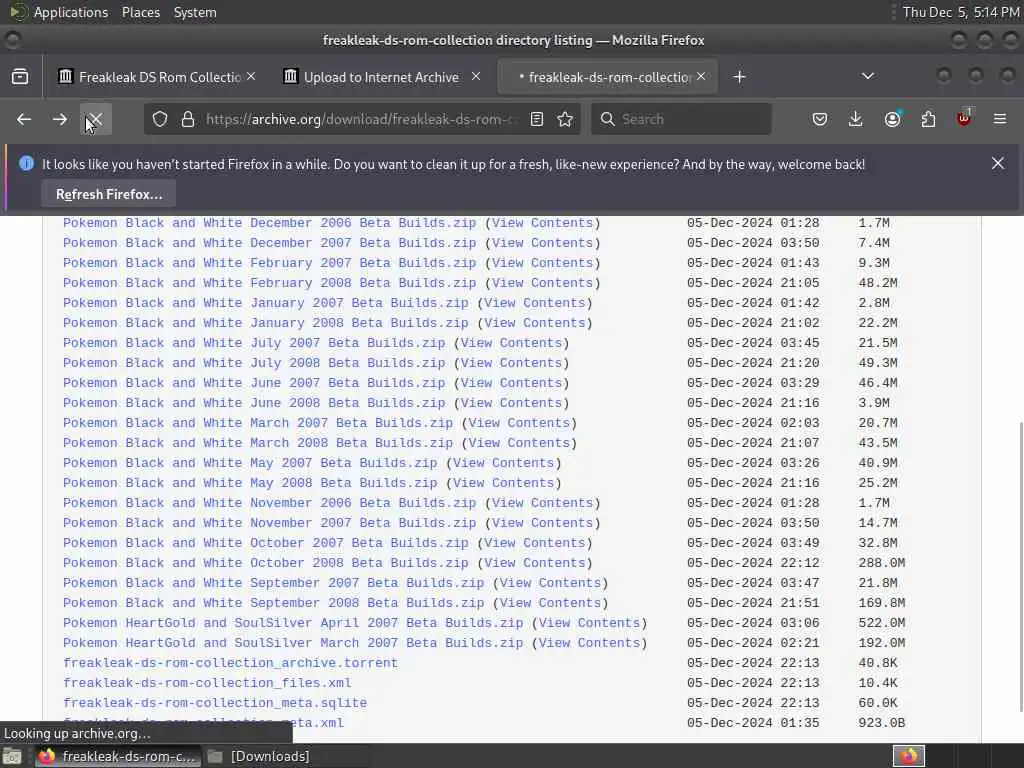Download October 2008 Beta Builds.zip
Screen dimensions: 1024x768
click(266, 563)
